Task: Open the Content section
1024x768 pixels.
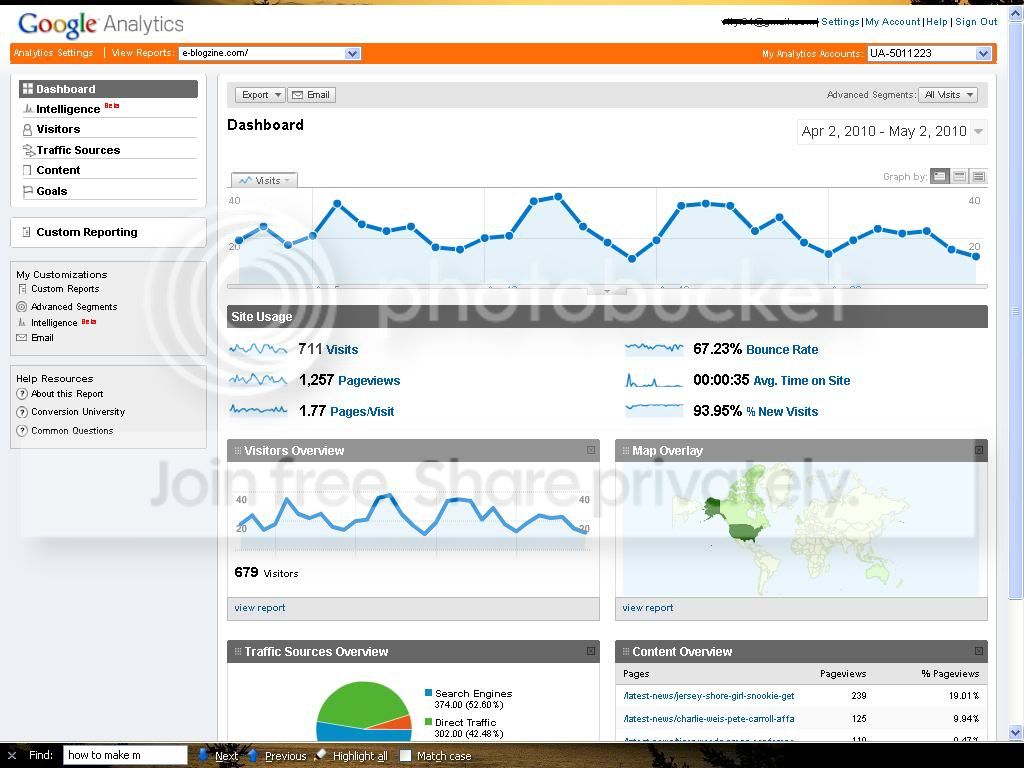Action: coord(58,170)
